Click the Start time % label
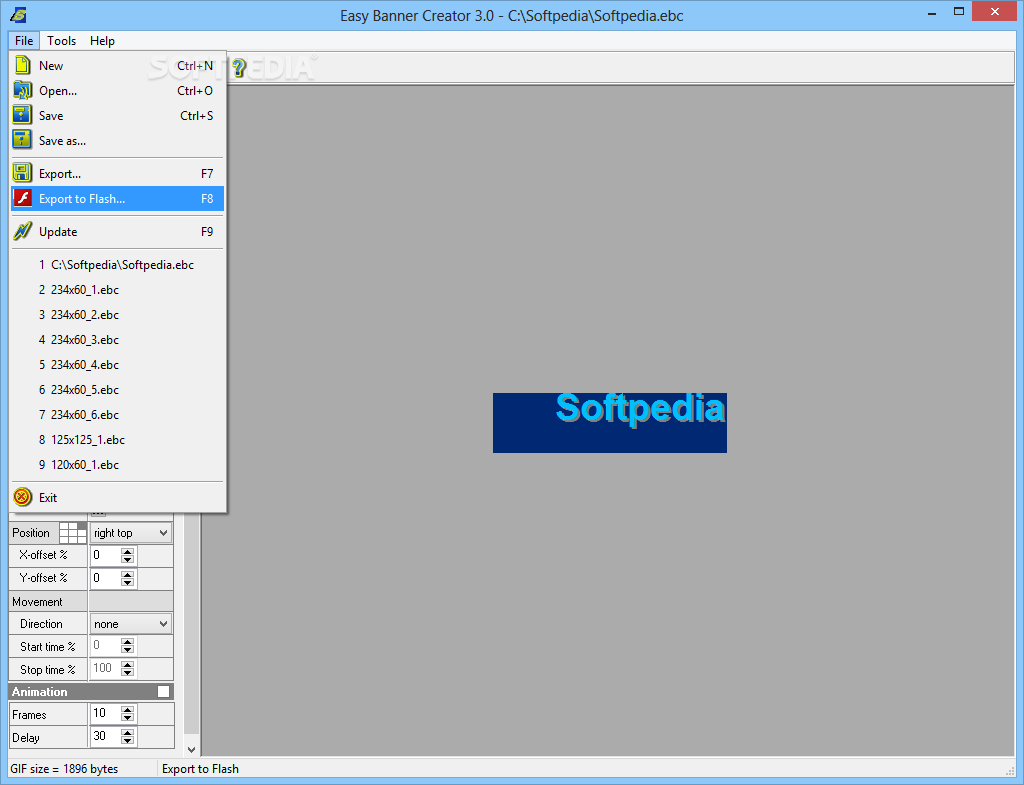The image size is (1024, 785). pyautogui.click(x=48, y=647)
